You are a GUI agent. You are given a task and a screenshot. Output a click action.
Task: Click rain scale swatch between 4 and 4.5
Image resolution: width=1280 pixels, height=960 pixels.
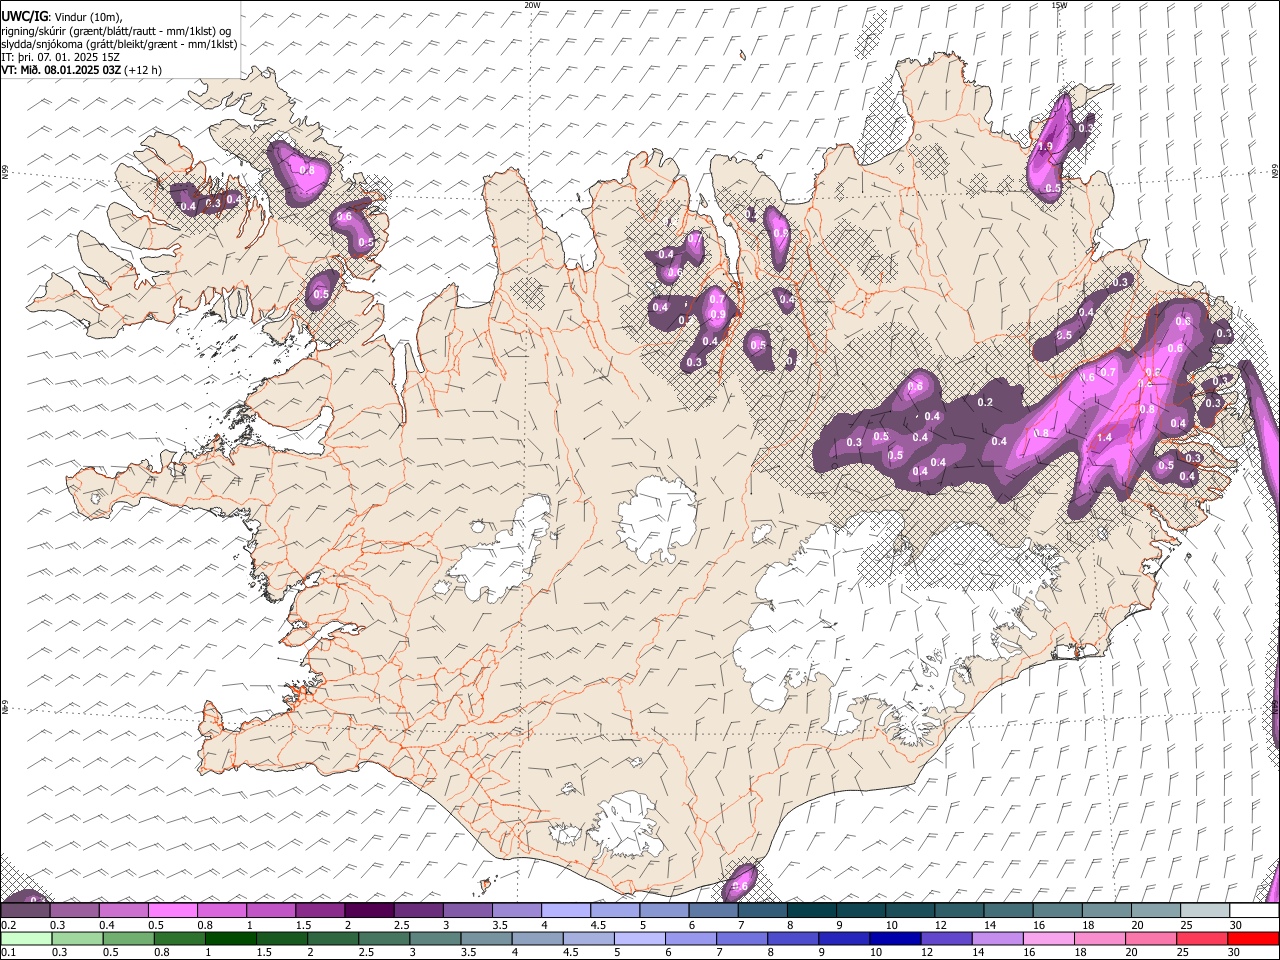[538, 938]
